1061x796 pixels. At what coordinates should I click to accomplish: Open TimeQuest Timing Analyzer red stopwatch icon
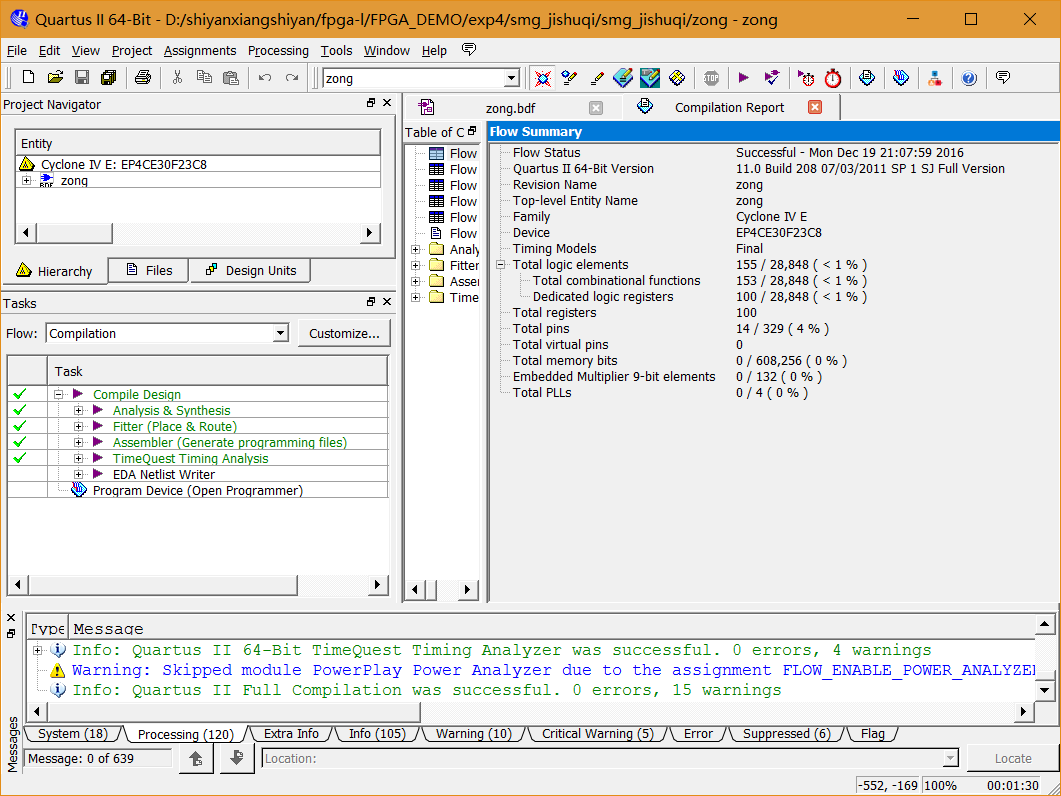pos(832,78)
